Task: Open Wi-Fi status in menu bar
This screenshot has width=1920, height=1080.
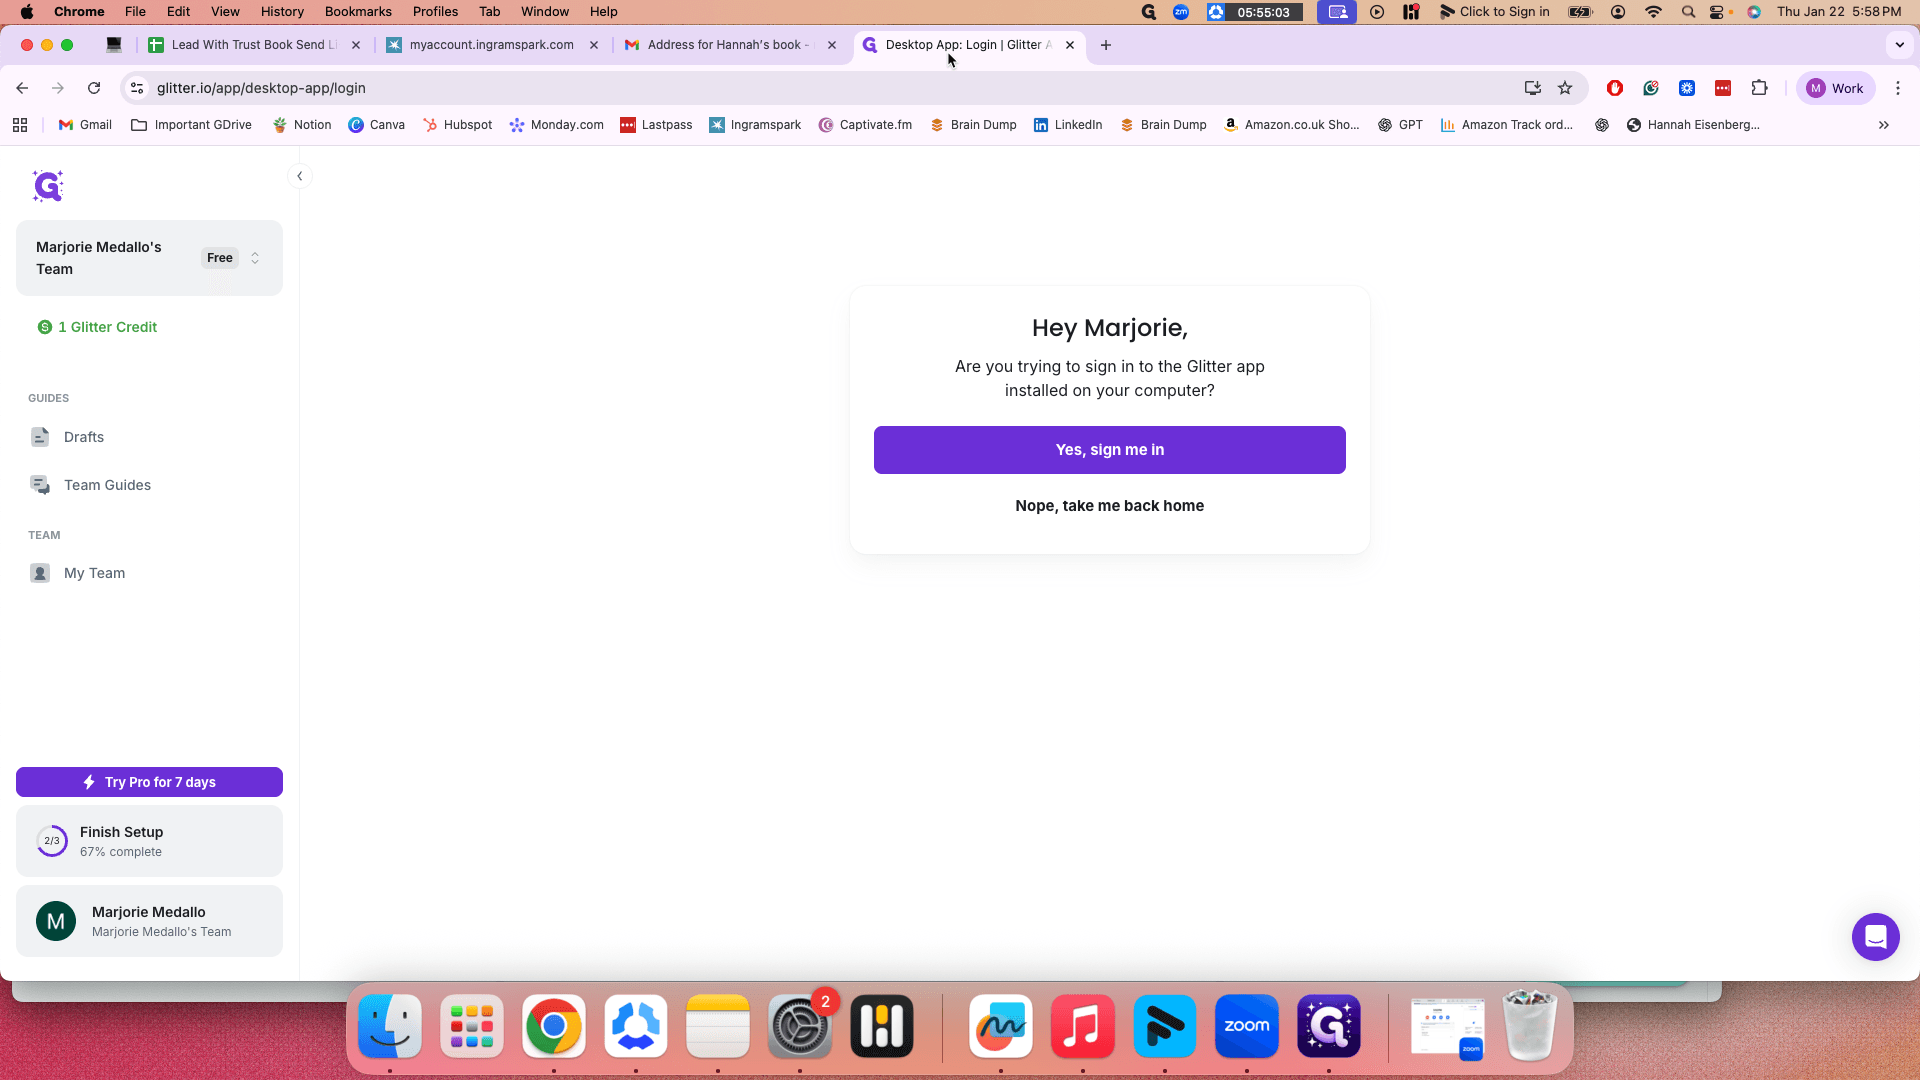Action: point(1653,12)
